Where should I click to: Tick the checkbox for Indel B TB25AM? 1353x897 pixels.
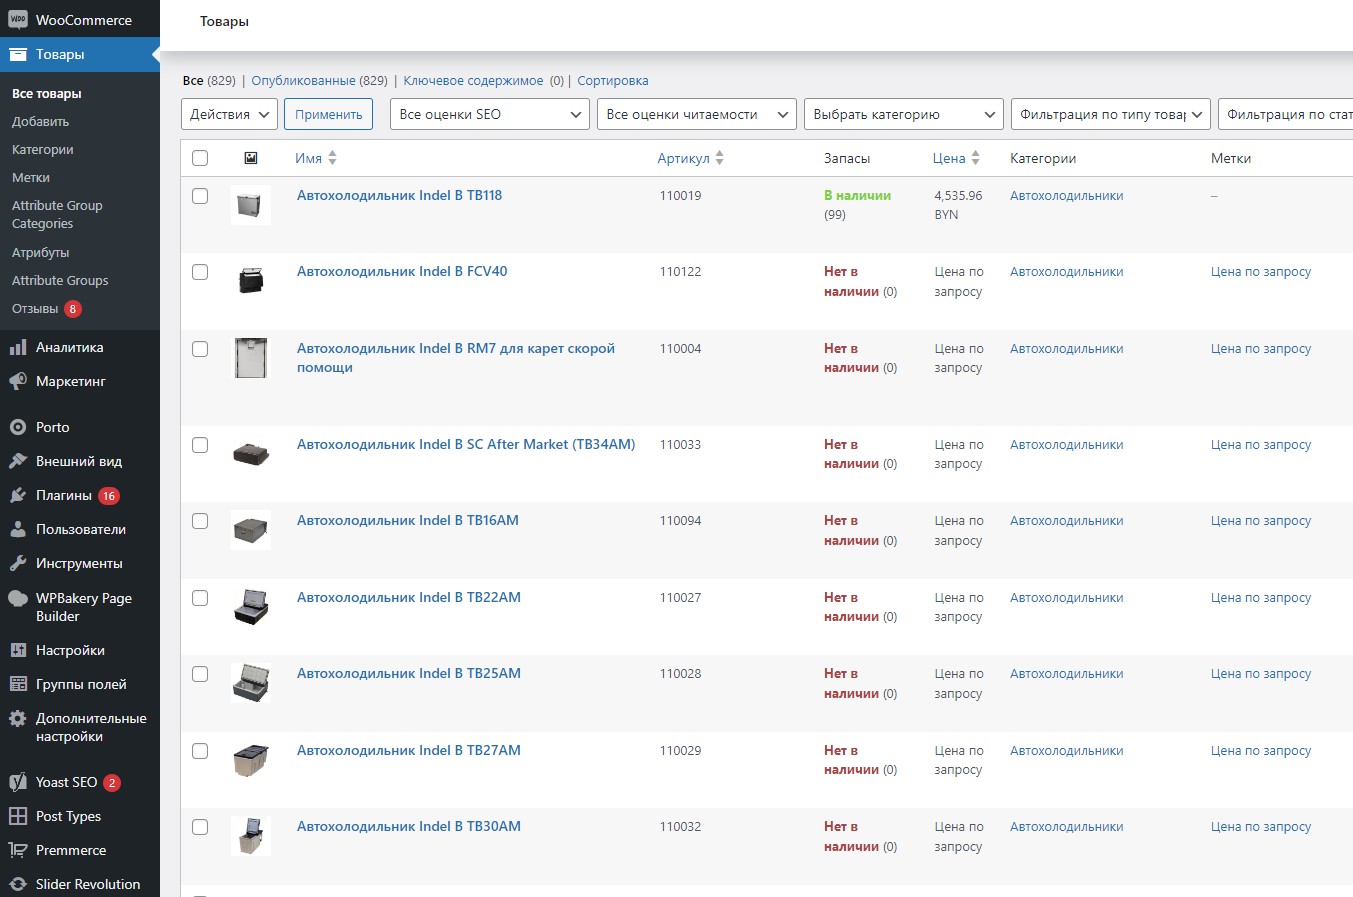[200, 674]
